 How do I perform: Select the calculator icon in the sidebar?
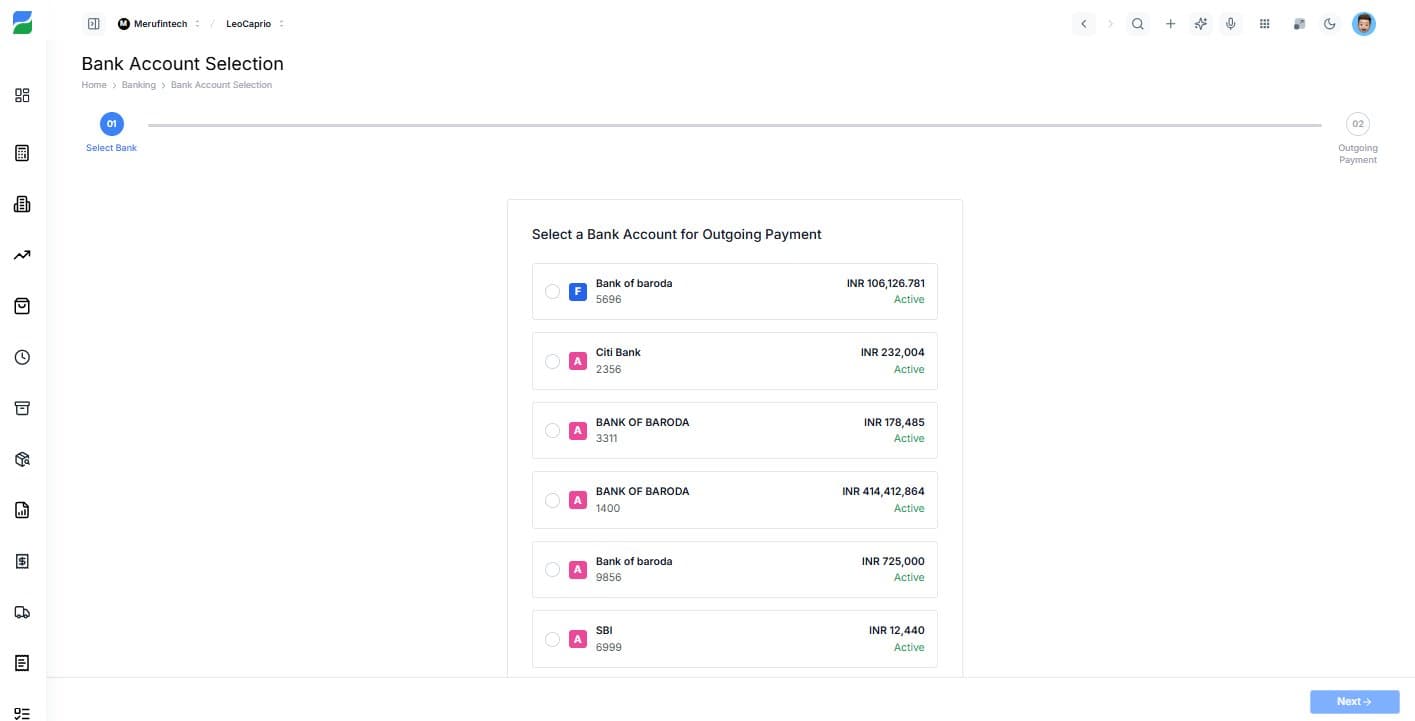[22, 152]
